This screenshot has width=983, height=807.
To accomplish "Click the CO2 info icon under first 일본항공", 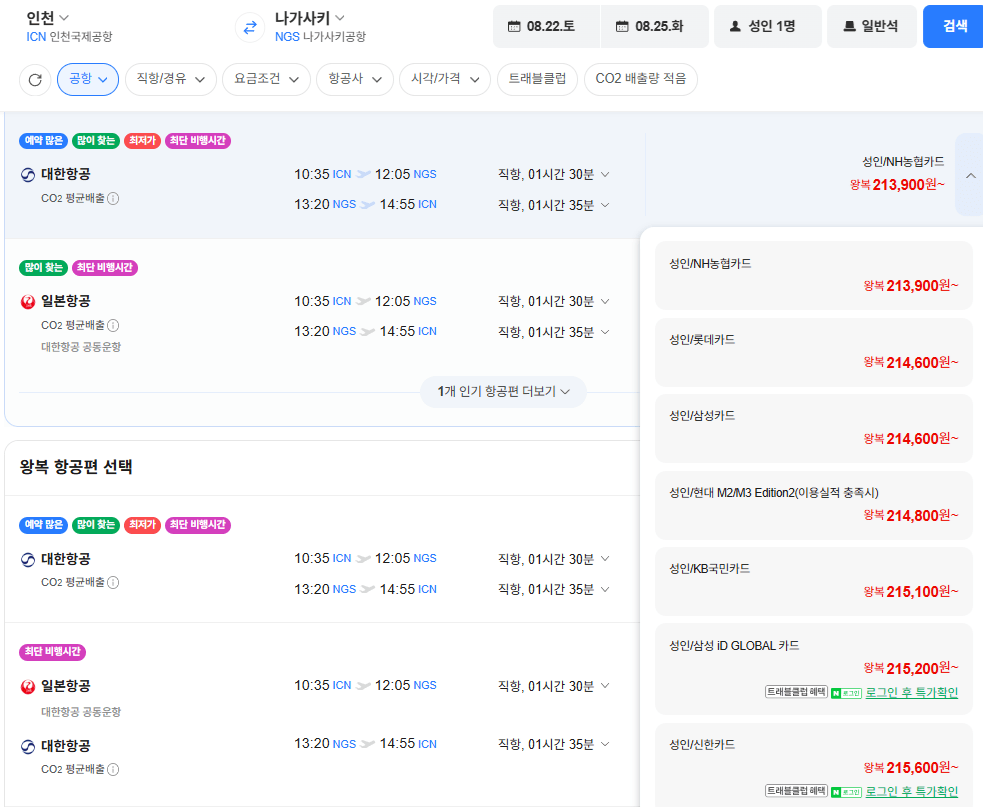I will pos(113,325).
